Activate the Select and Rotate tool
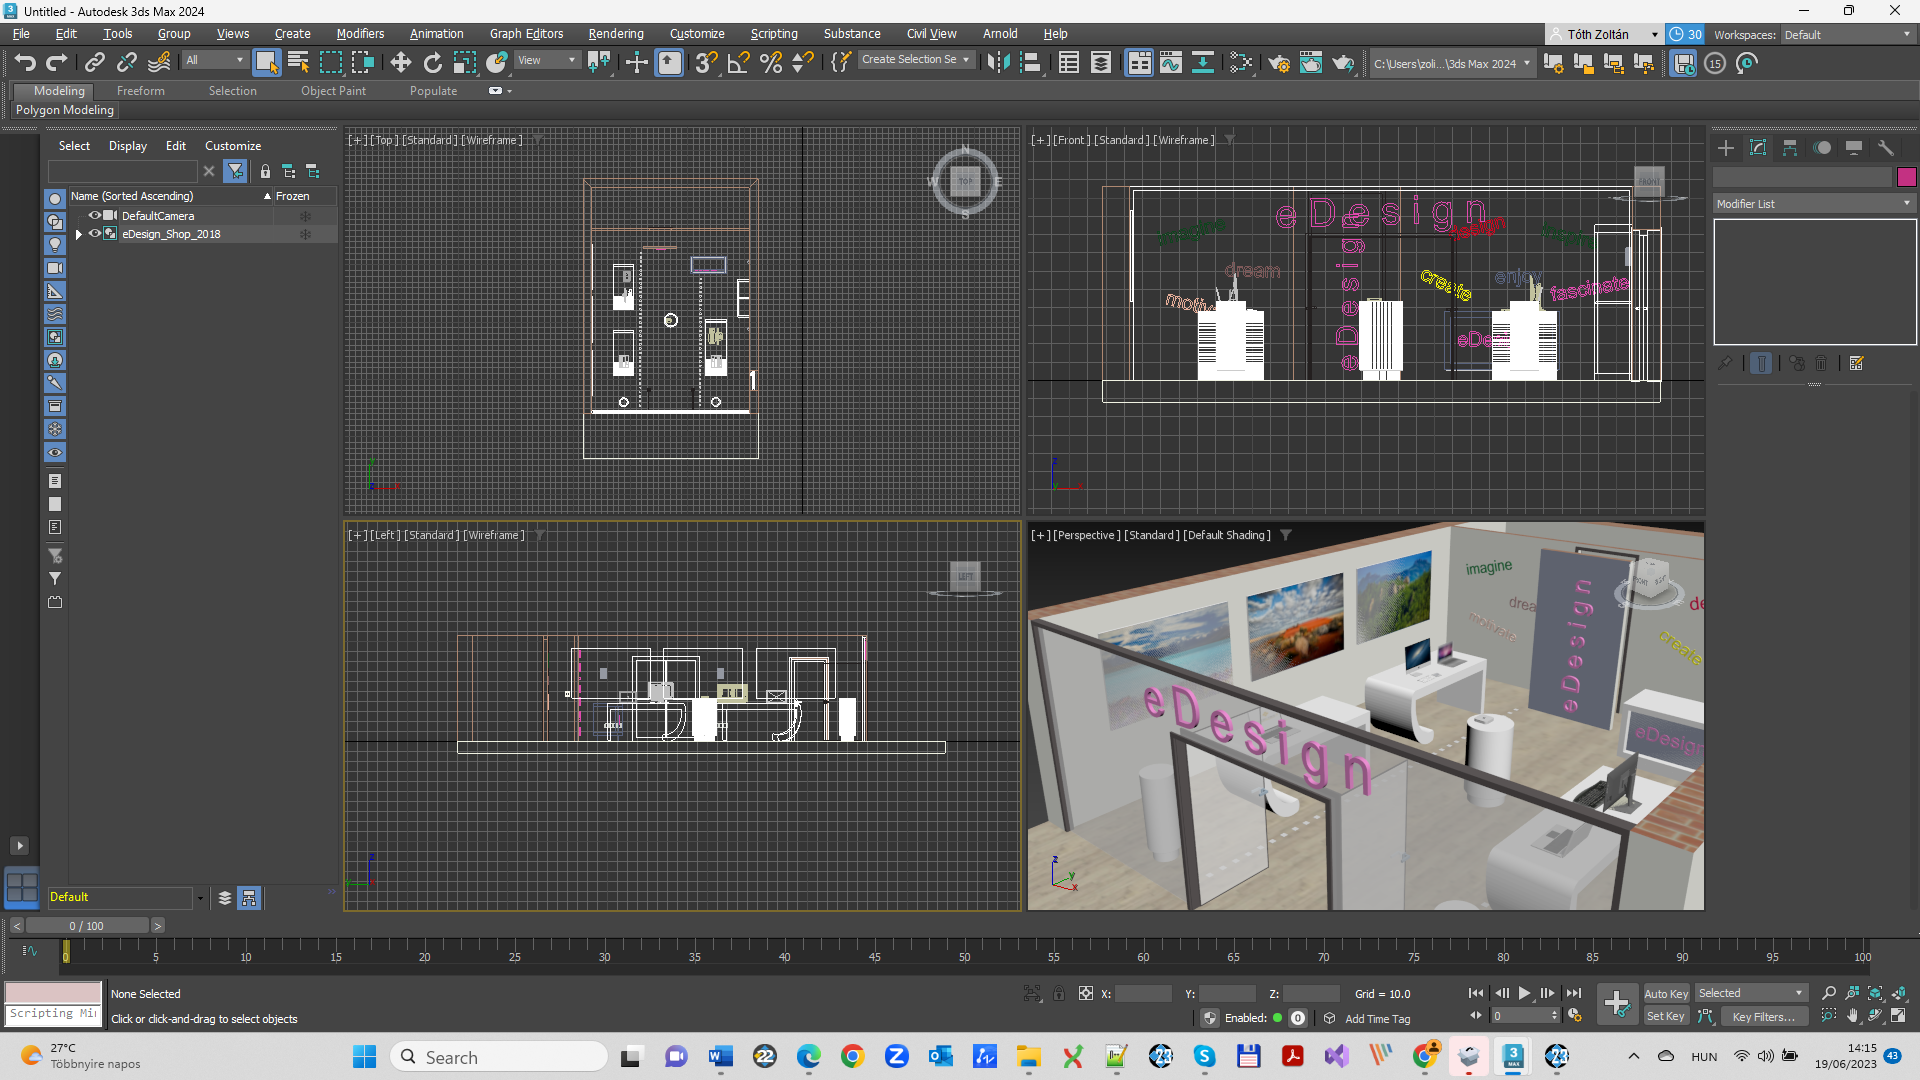Screen dimensions: 1920x1080 432,63
